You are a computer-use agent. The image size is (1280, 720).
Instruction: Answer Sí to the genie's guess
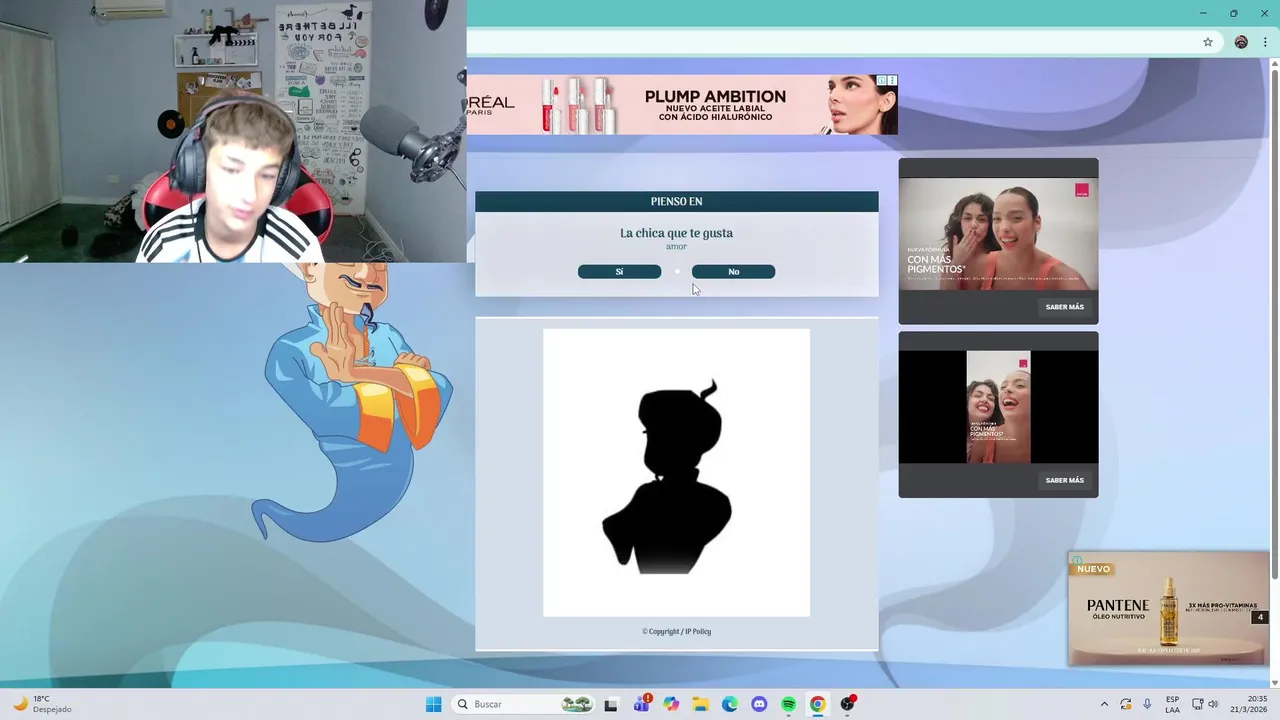(x=619, y=272)
